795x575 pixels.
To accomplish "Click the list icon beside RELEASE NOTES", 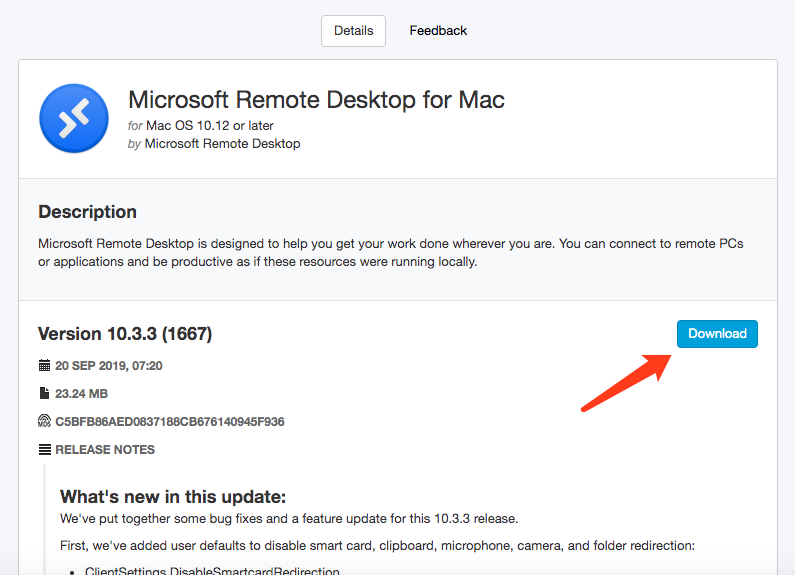I will point(45,449).
